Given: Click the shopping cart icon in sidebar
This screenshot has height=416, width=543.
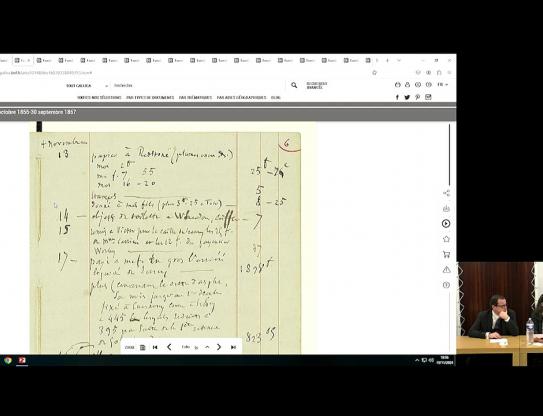Looking at the screenshot, I should click(x=446, y=254).
